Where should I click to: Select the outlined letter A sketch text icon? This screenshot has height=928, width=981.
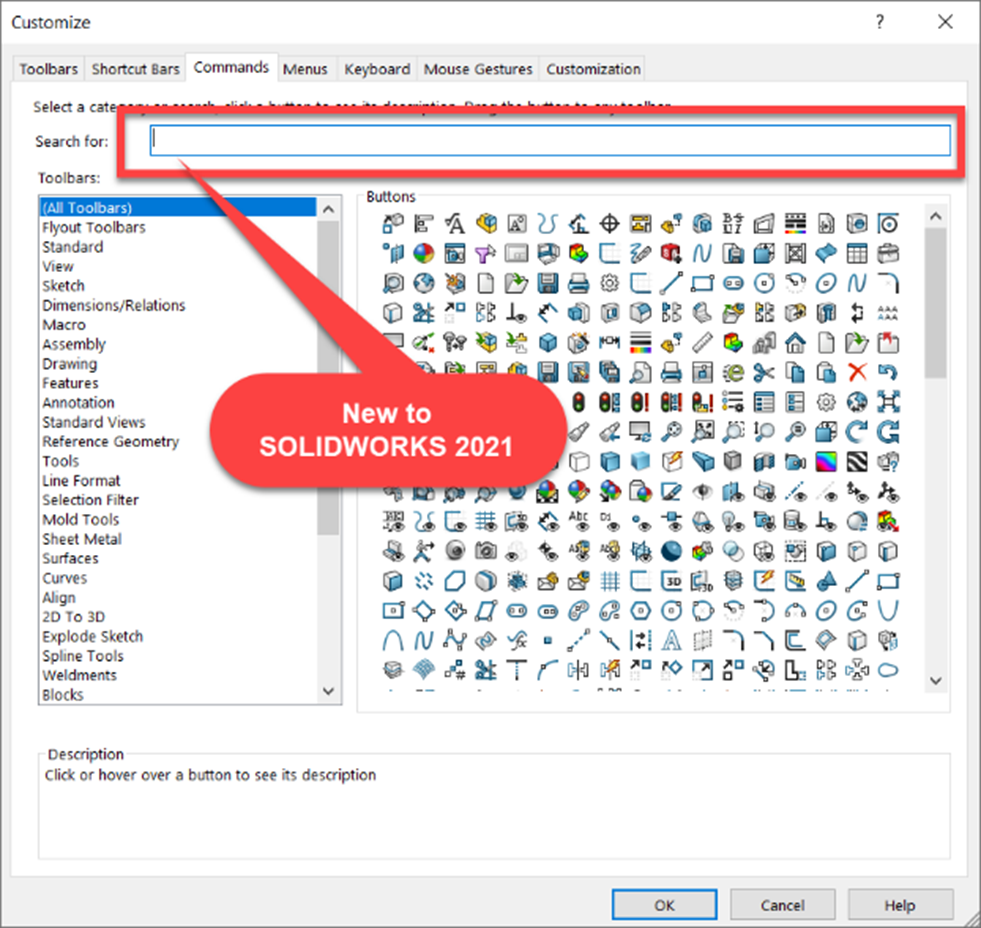click(671, 641)
